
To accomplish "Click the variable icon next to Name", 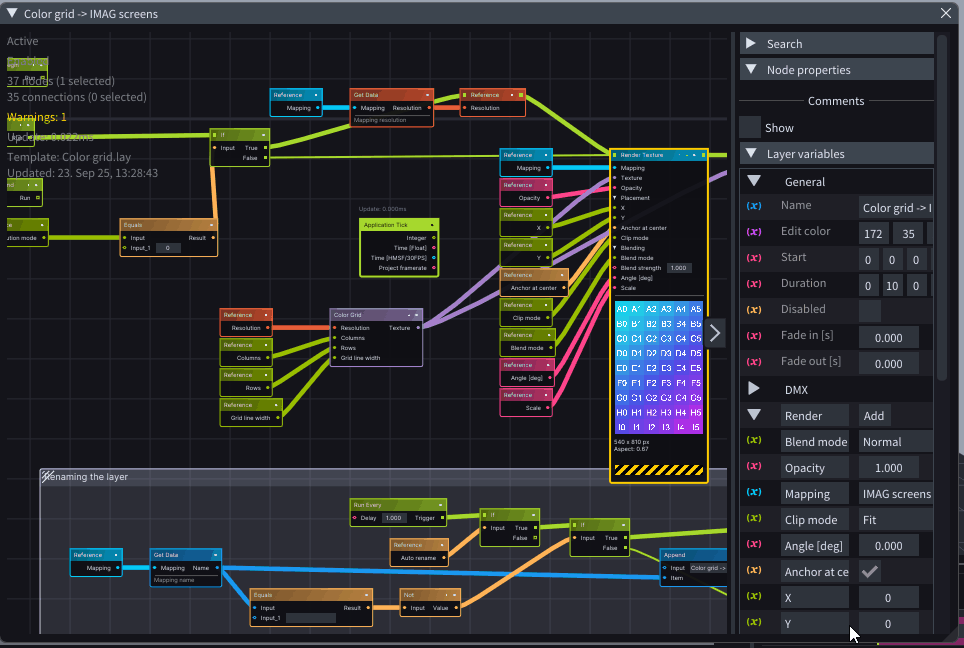I will (x=754, y=206).
